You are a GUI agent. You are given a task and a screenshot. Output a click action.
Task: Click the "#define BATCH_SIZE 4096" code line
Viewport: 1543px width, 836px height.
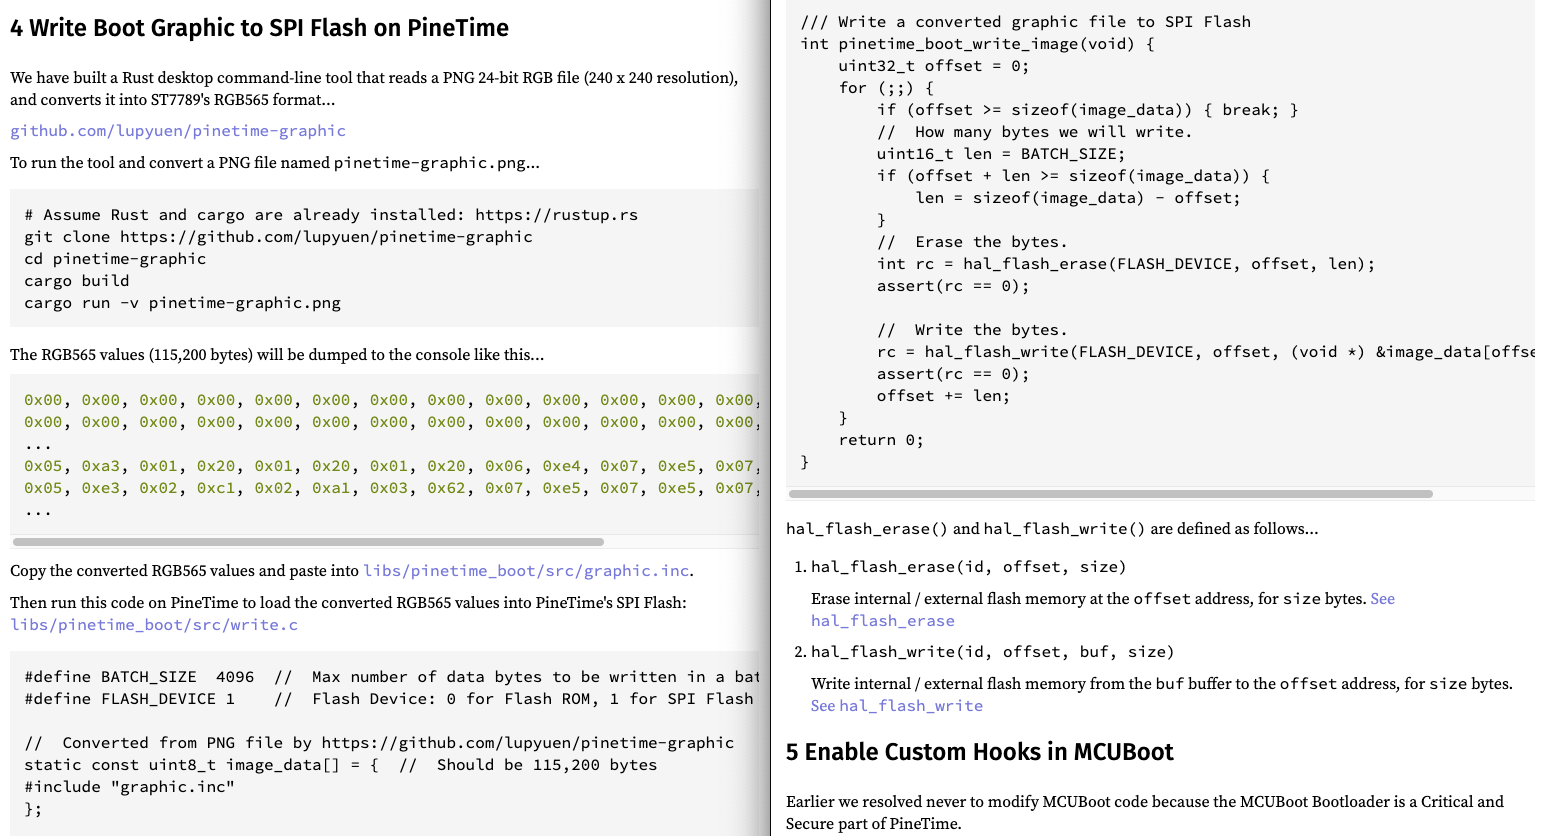point(140,677)
